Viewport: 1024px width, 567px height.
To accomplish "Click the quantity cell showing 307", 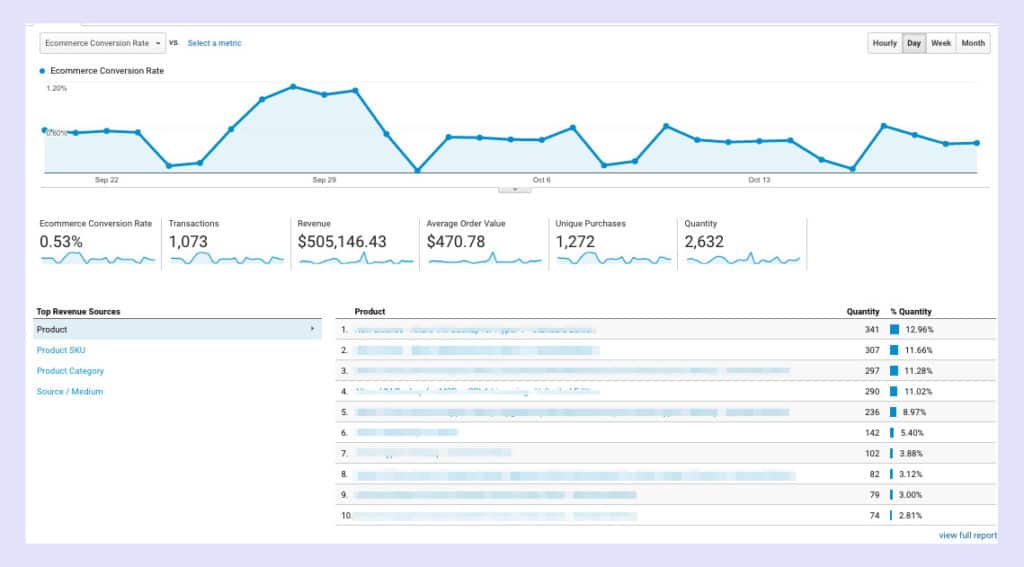I will pyautogui.click(x=872, y=351).
